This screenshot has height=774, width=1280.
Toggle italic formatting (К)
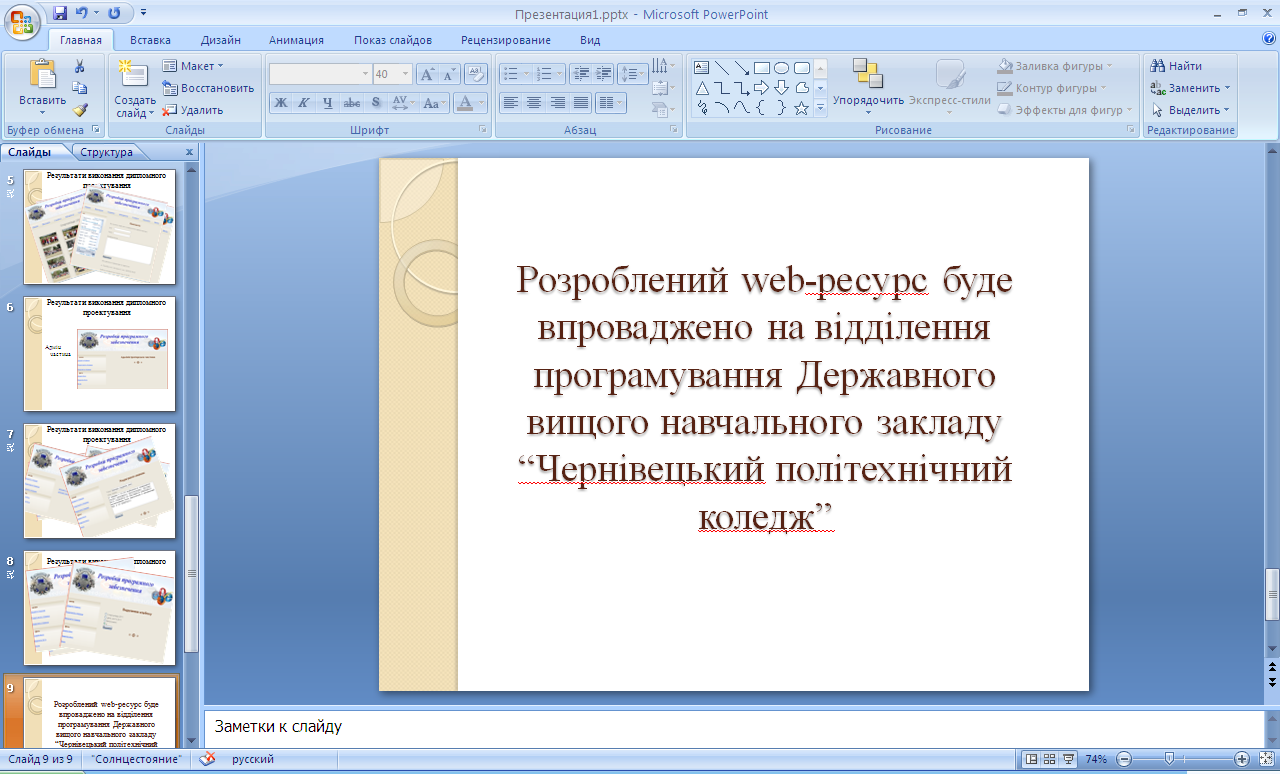304,102
